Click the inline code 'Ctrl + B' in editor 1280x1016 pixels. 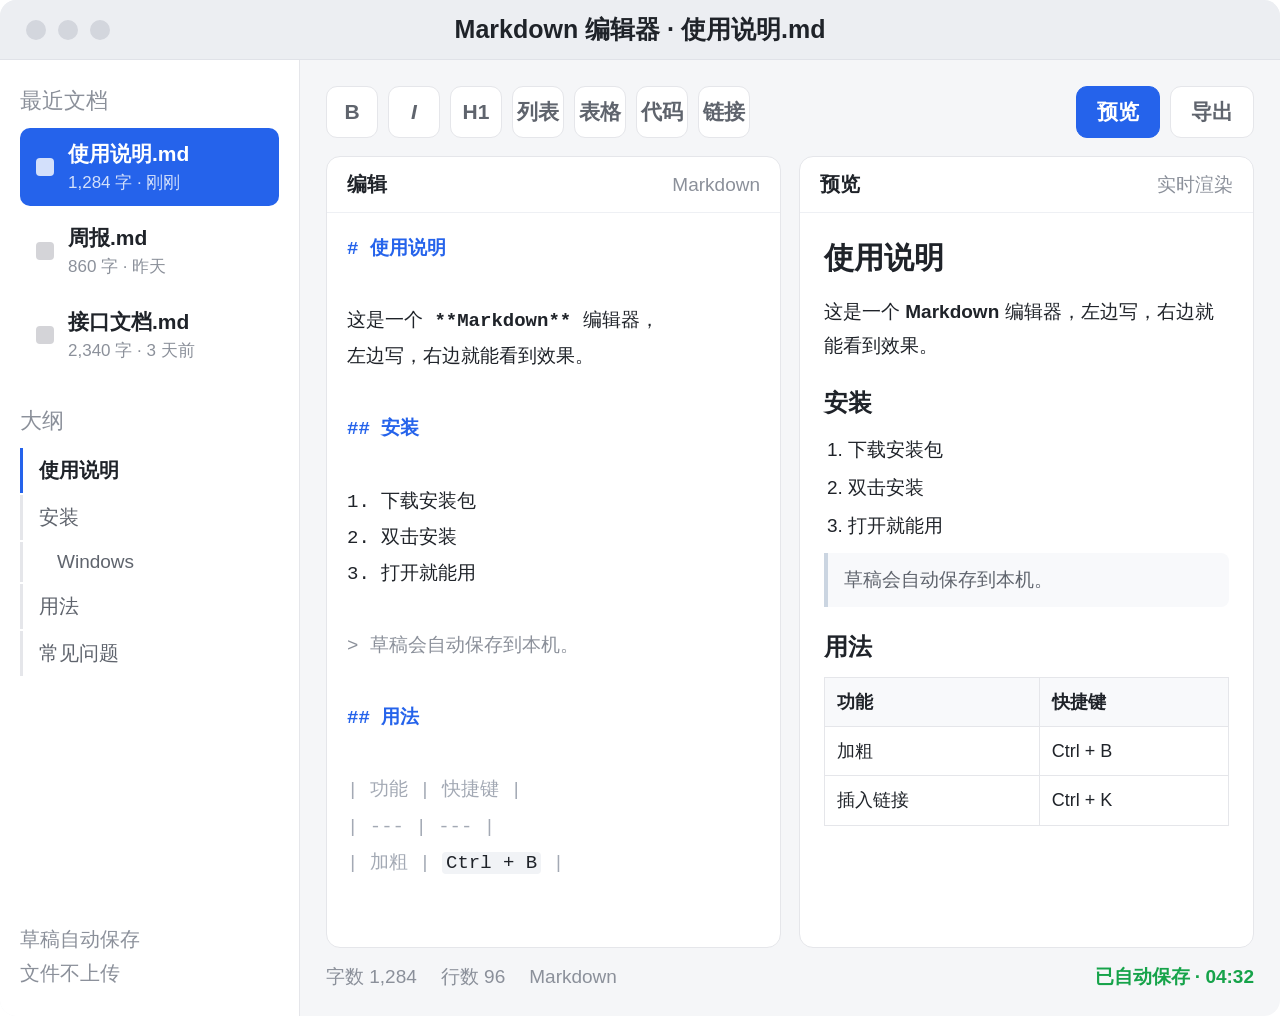pos(491,862)
